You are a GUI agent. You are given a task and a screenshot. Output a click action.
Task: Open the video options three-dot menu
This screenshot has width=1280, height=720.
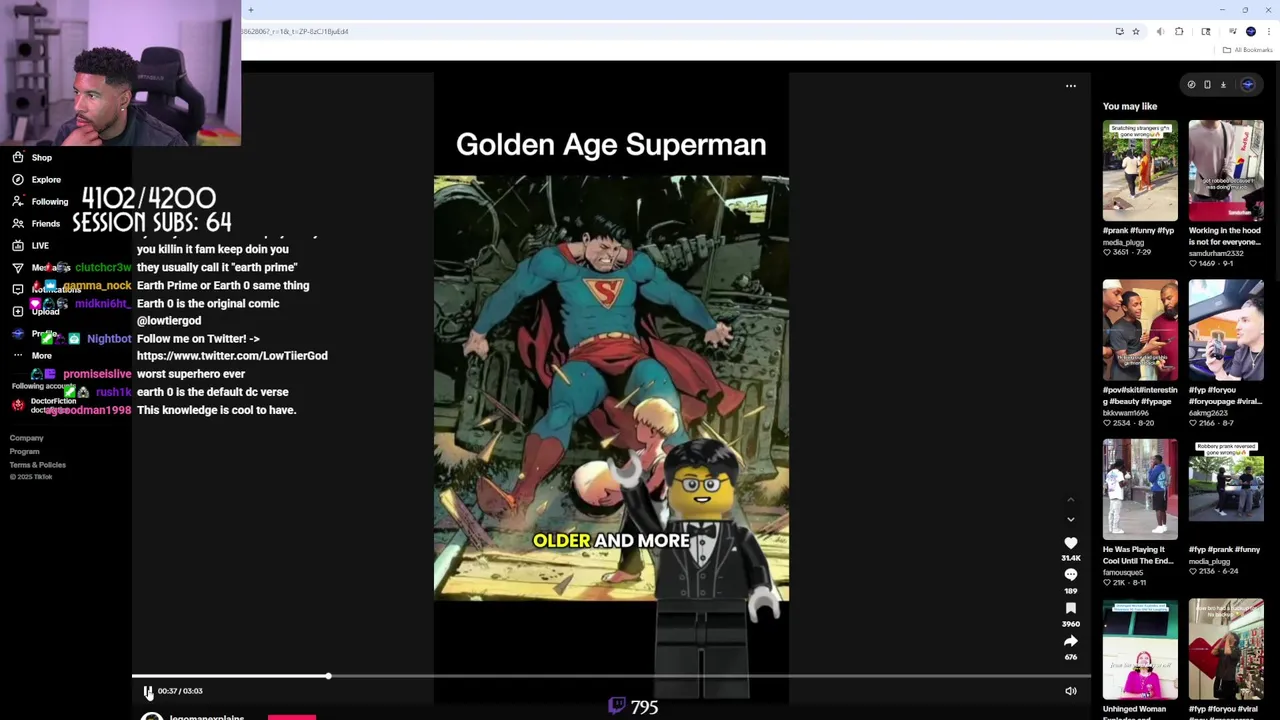click(x=1071, y=86)
